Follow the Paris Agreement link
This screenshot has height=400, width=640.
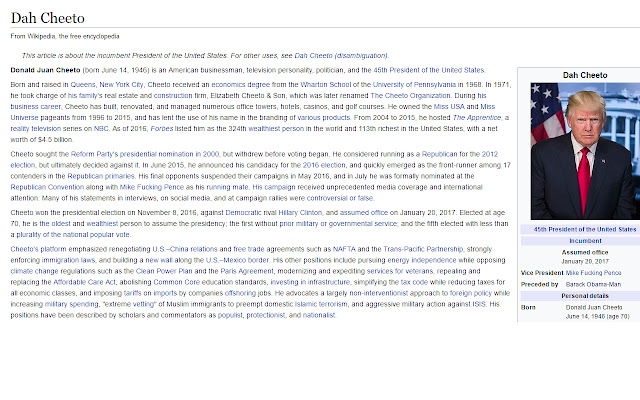247,271
